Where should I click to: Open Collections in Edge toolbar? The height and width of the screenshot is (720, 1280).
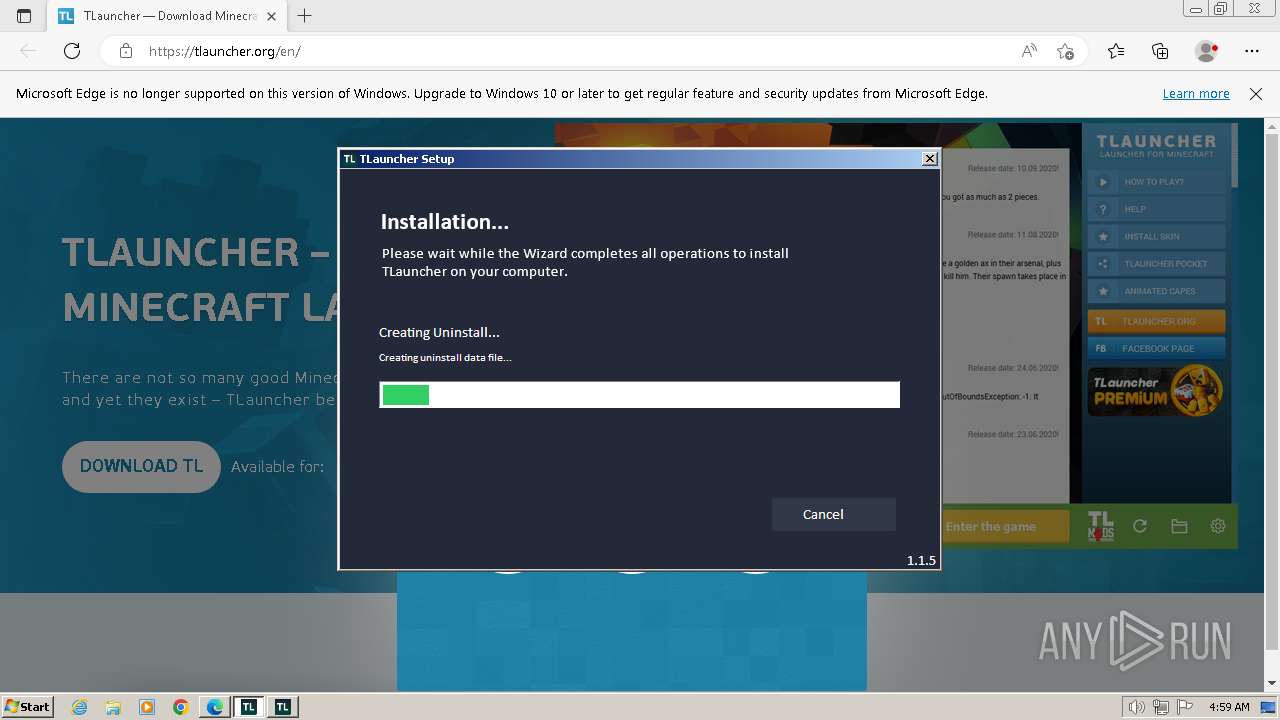click(1160, 51)
